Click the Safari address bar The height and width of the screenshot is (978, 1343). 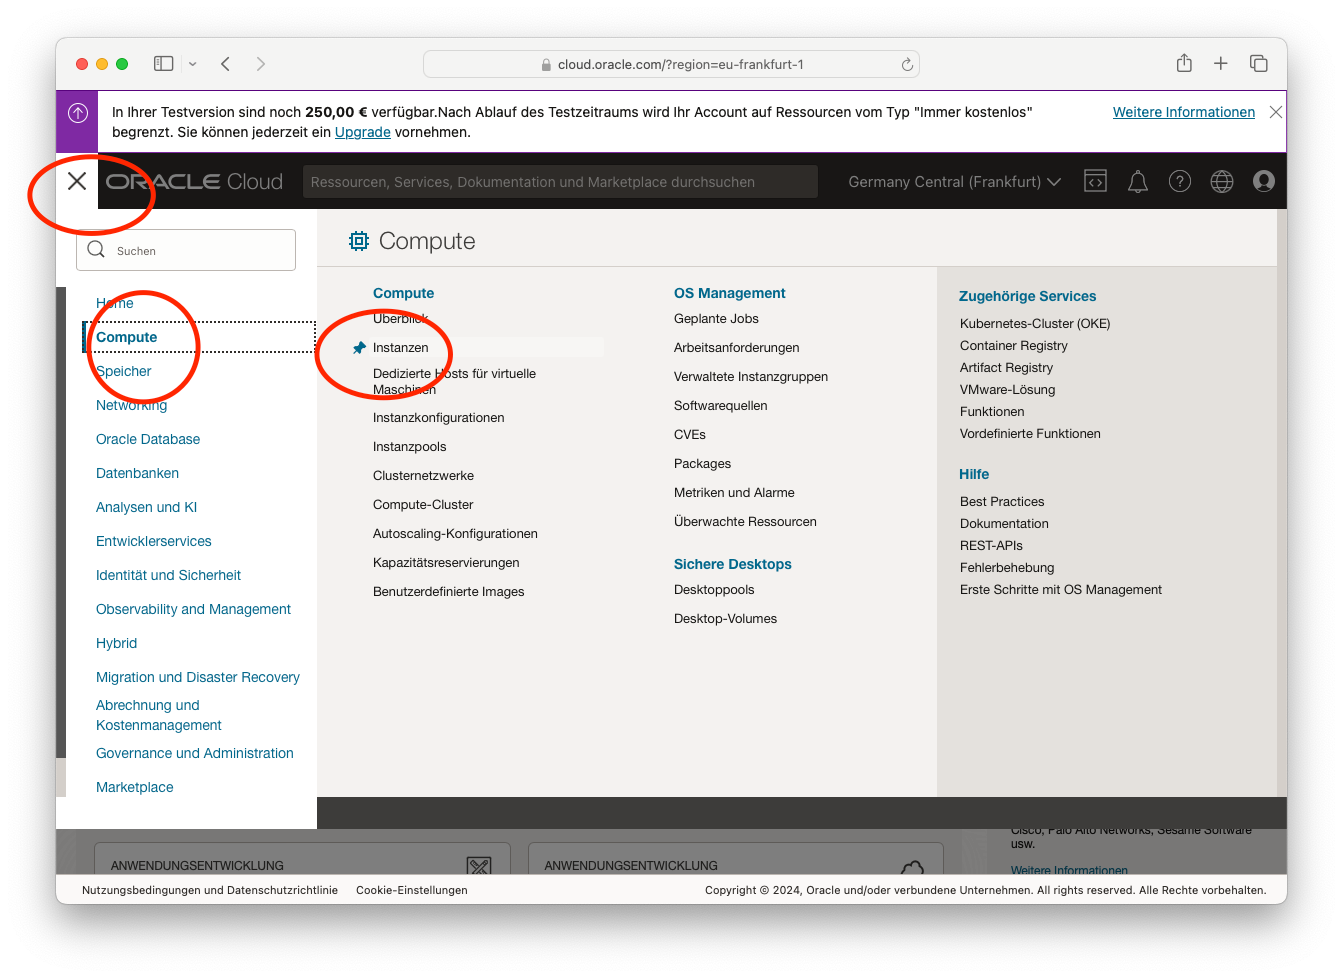pos(671,64)
